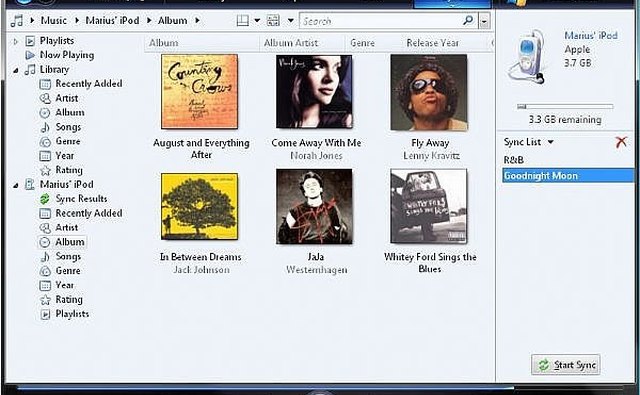Click Library's Year icon
Screen dimensions: 640x395
[x=45, y=156]
